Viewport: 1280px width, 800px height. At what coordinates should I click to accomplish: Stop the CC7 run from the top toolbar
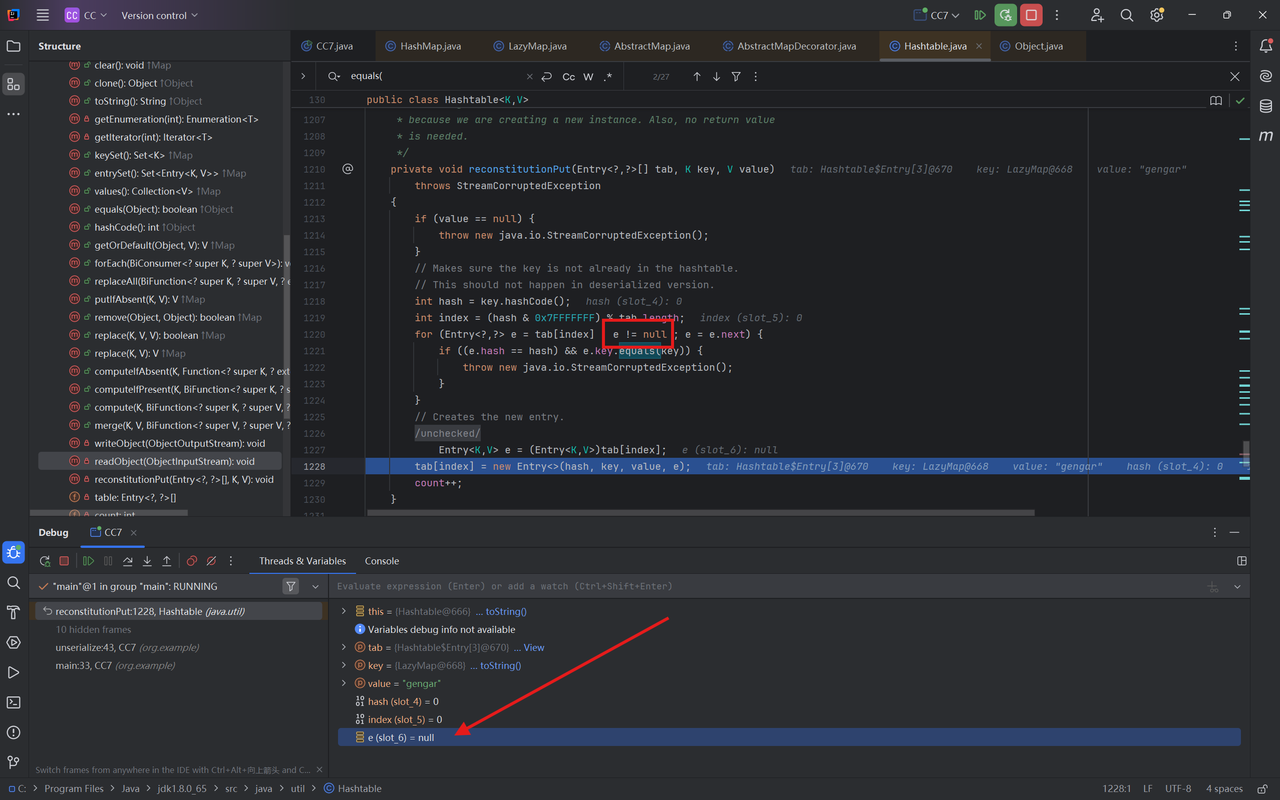point(1031,15)
